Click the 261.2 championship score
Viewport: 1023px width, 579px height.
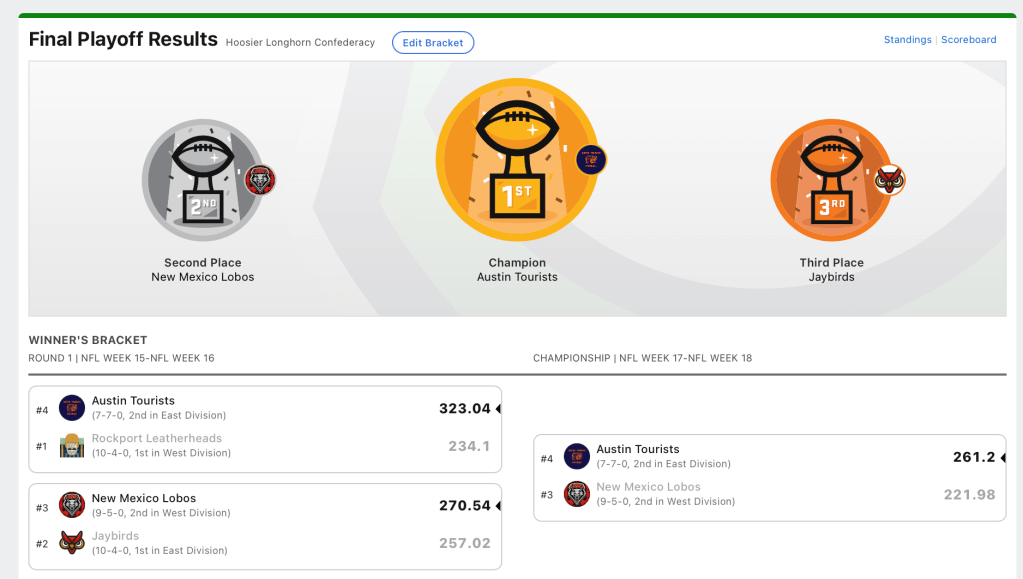tap(974, 457)
